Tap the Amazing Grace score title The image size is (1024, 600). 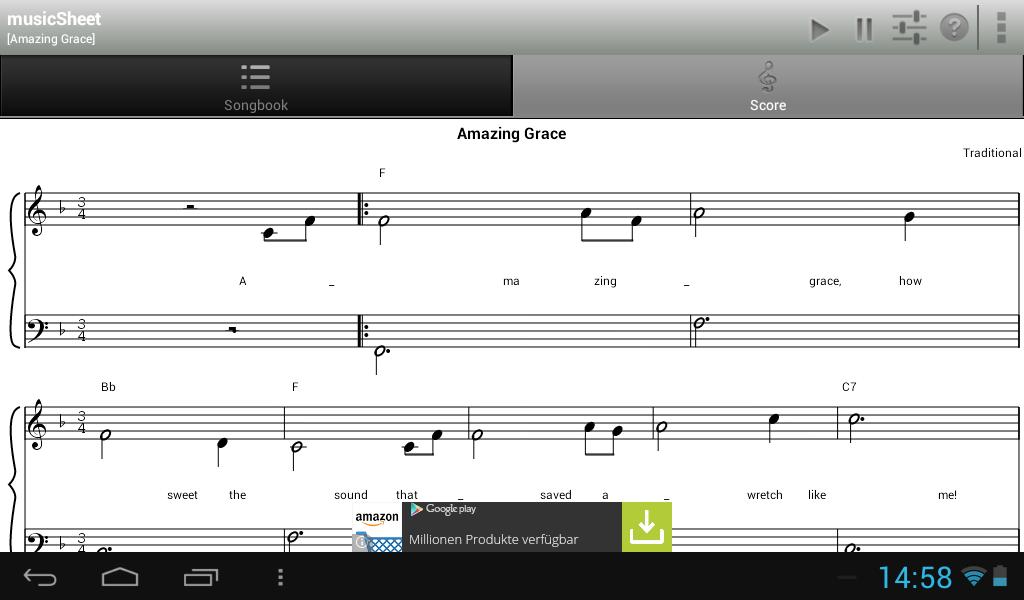tap(511, 134)
